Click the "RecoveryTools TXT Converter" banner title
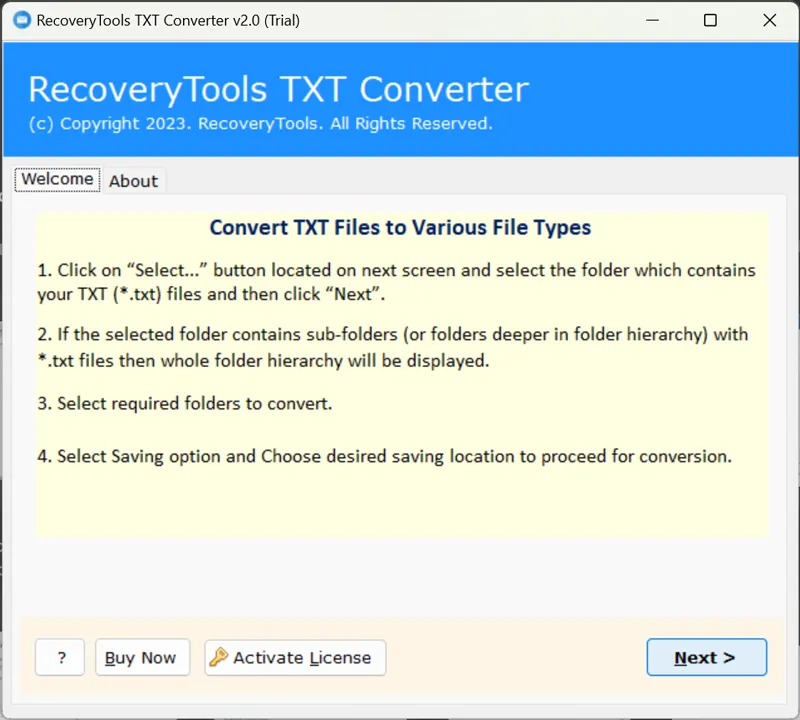This screenshot has height=720, width=800. pyautogui.click(x=279, y=90)
